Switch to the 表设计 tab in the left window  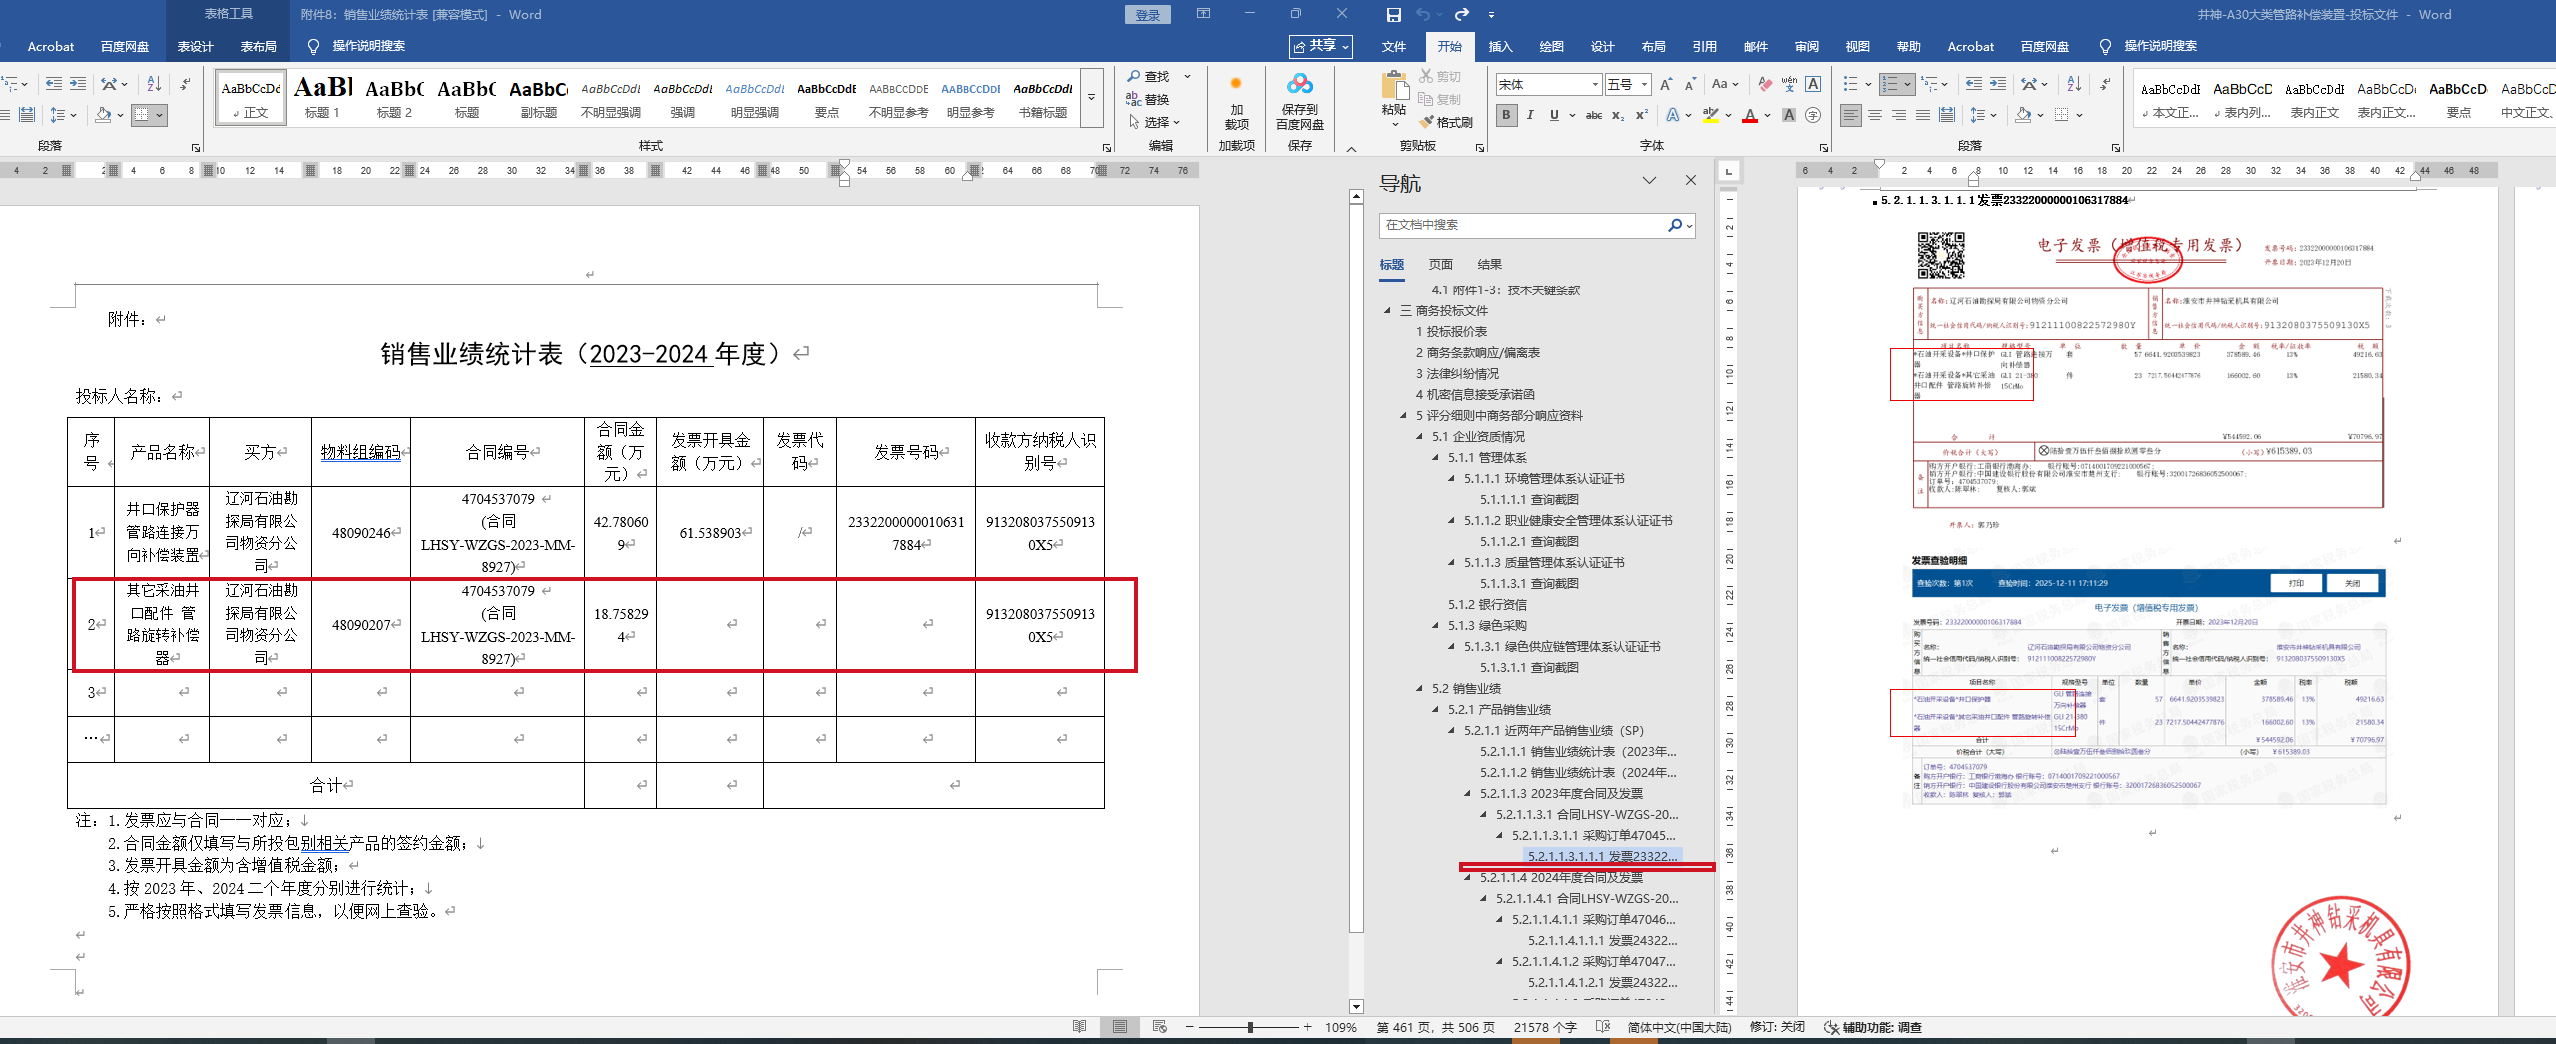tap(195, 46)
